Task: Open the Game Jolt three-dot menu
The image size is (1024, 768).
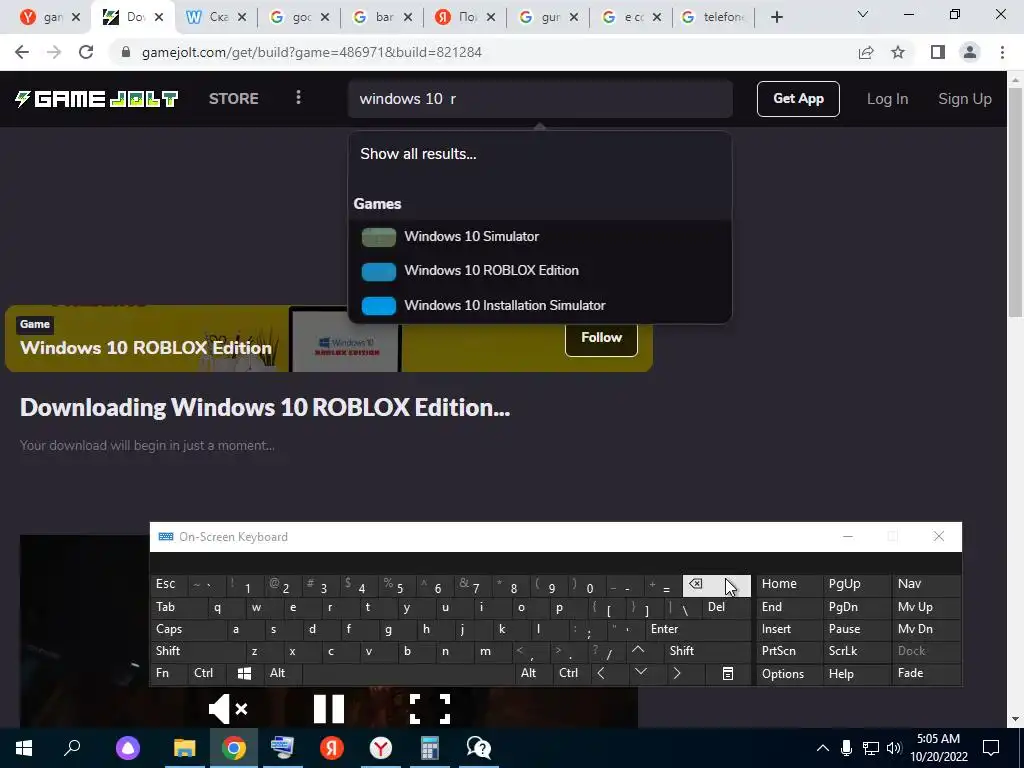Action: coord(298,98)
